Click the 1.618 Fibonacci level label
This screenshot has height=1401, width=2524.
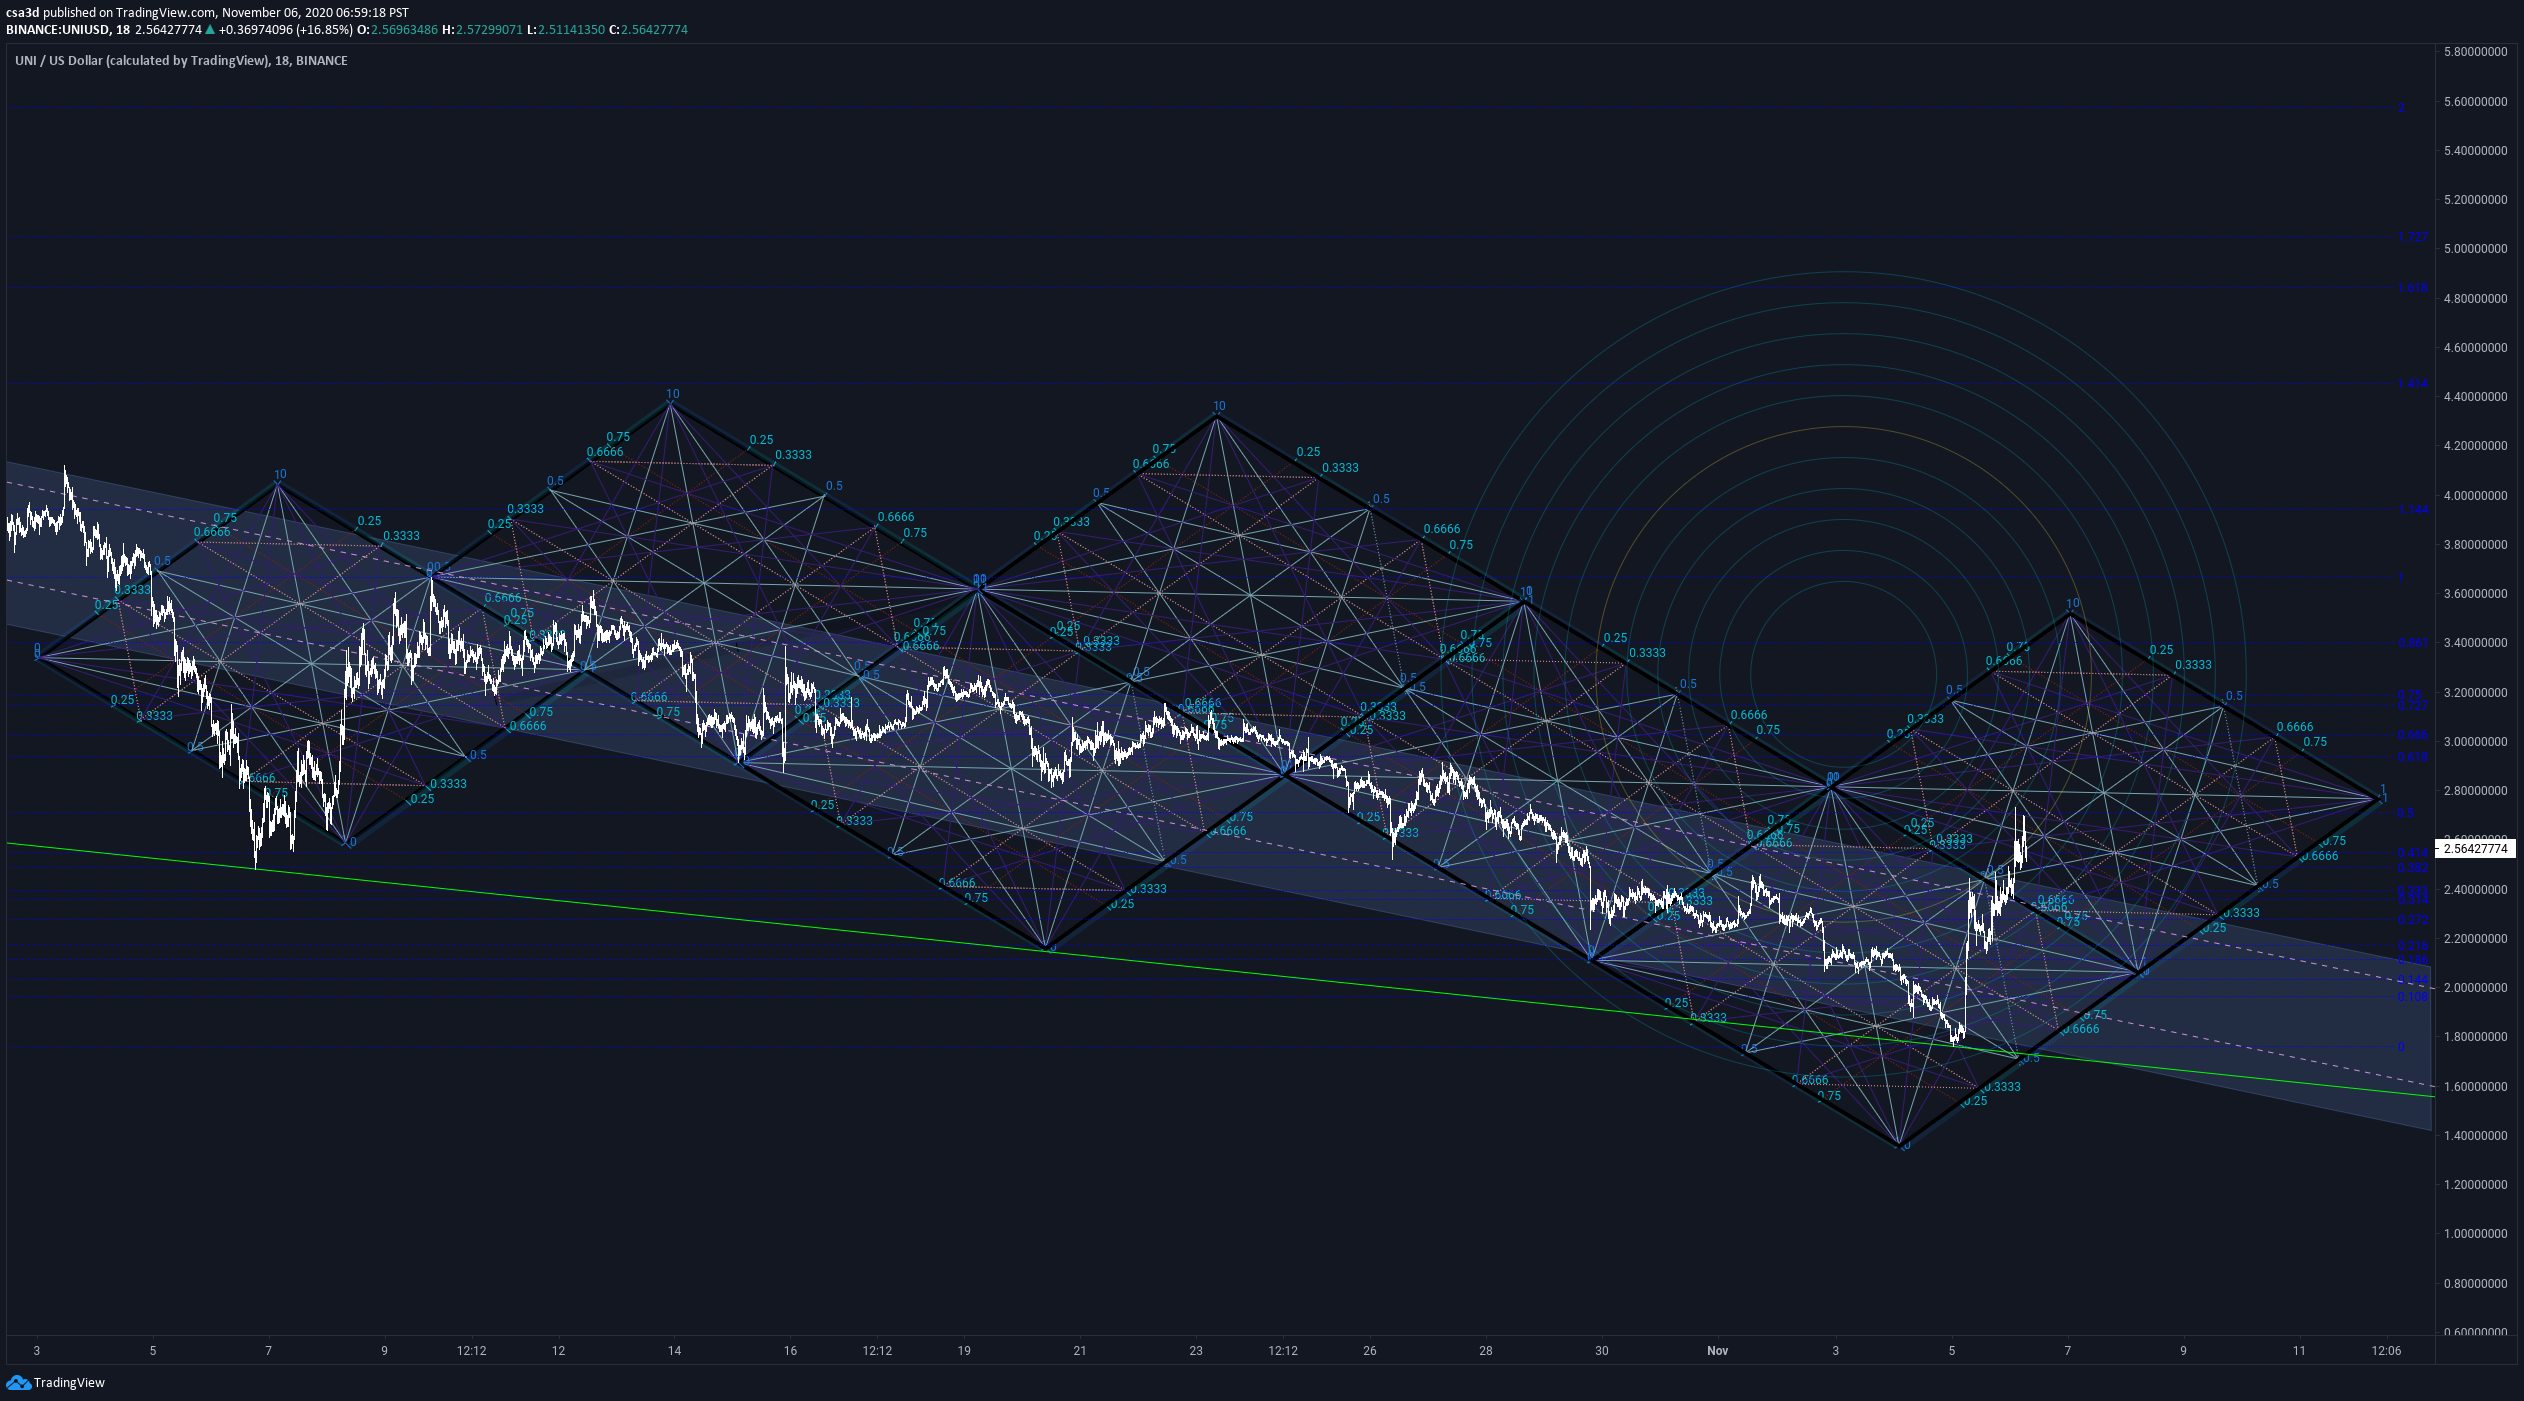[x=2412, y=288]
